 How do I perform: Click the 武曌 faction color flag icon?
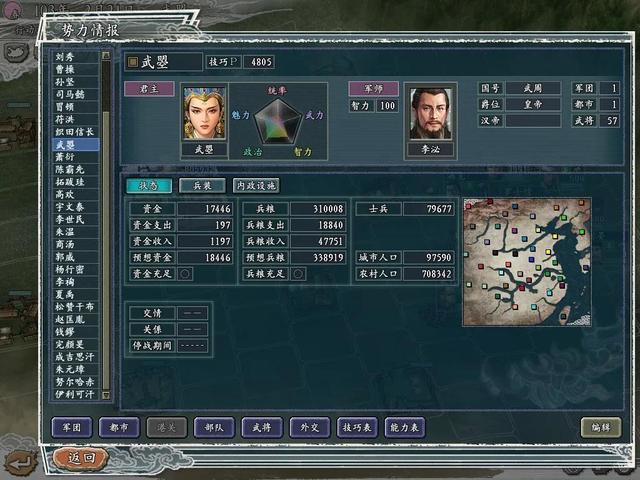[x=133, y=62]
